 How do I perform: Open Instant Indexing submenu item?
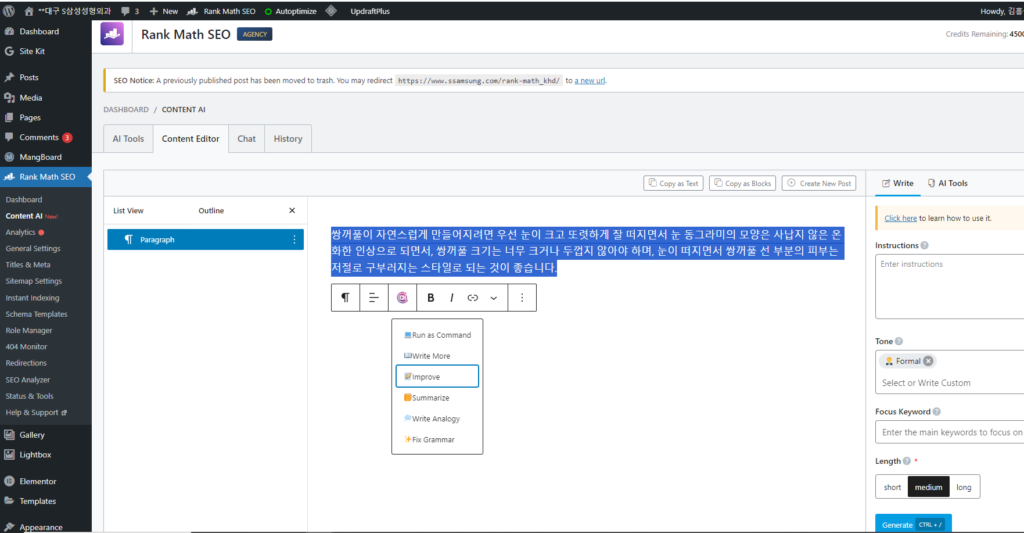[x=32, y=297]
